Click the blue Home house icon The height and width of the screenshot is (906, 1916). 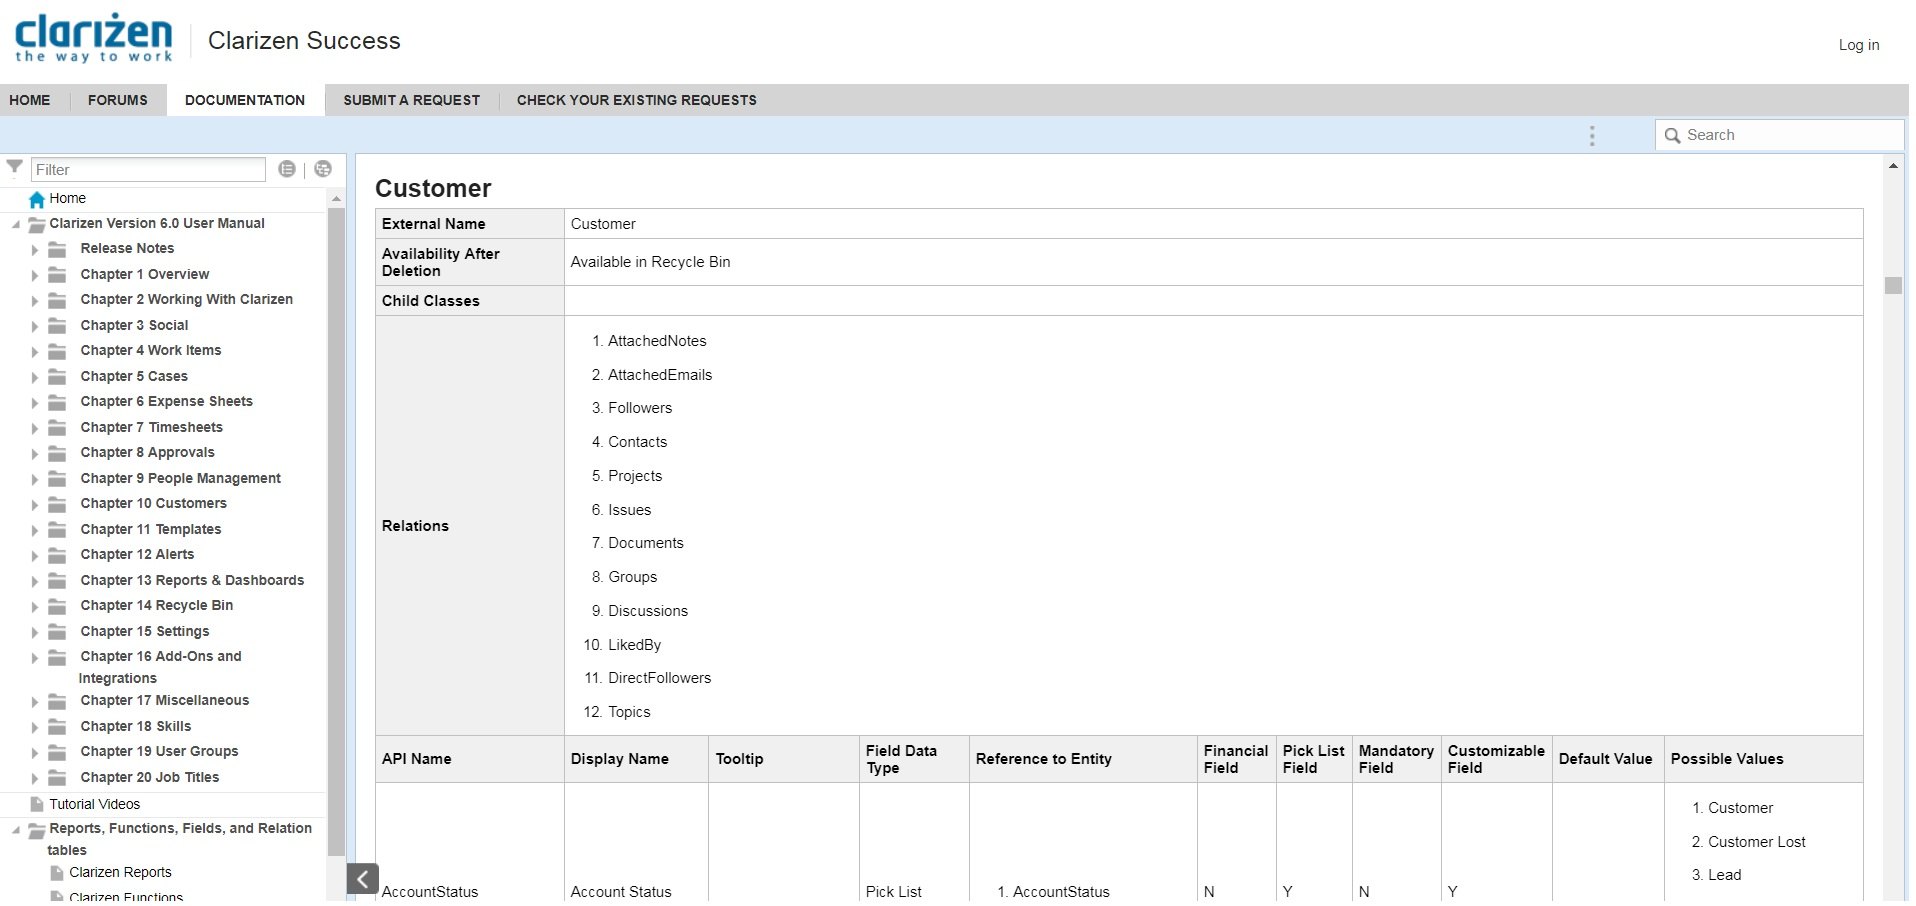click(x=37, y=199)
